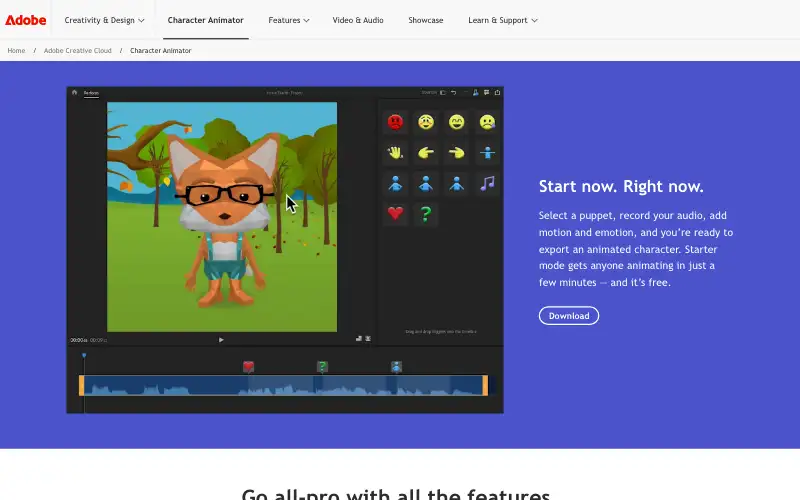Viewport: 800px width, 500px height.
Task: Click Character Animator breadcrumb text
Action: [161, 51]
